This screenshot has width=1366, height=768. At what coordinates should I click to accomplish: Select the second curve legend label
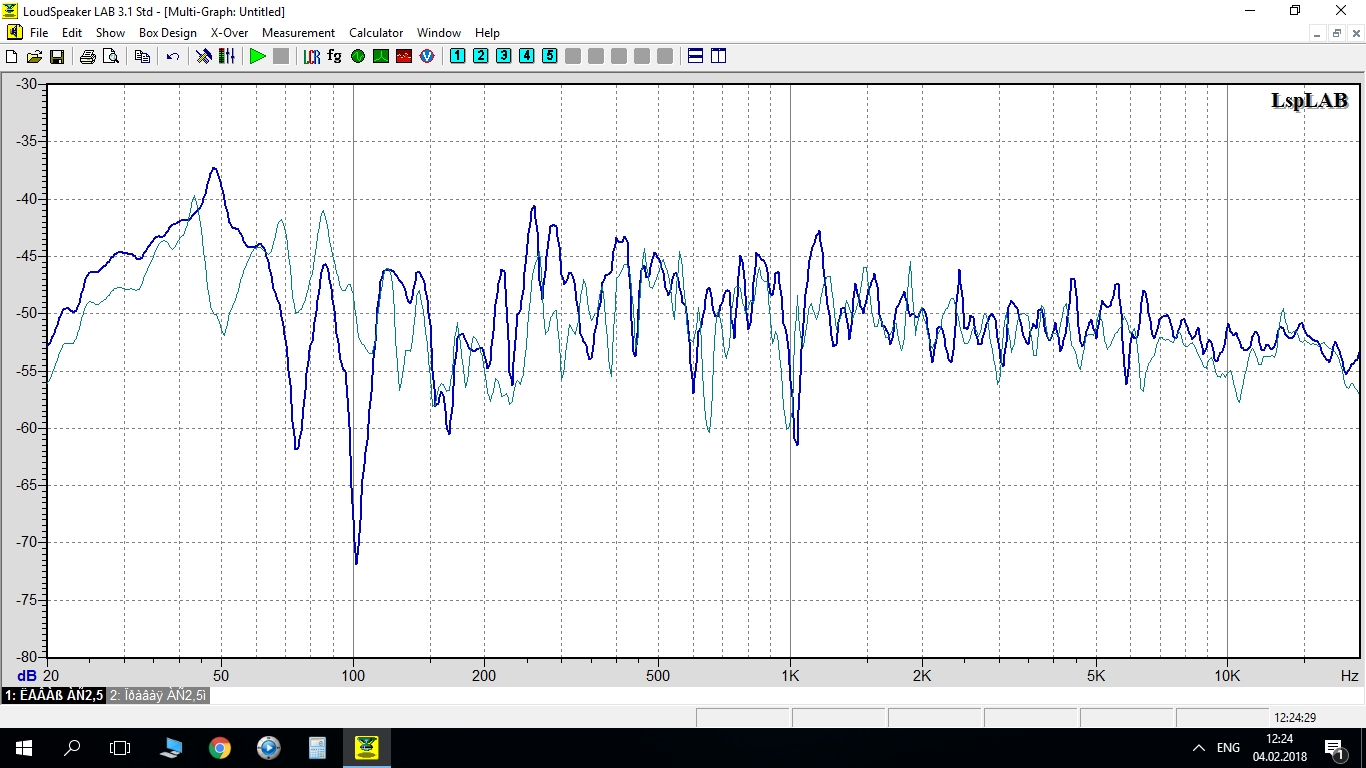158,695
